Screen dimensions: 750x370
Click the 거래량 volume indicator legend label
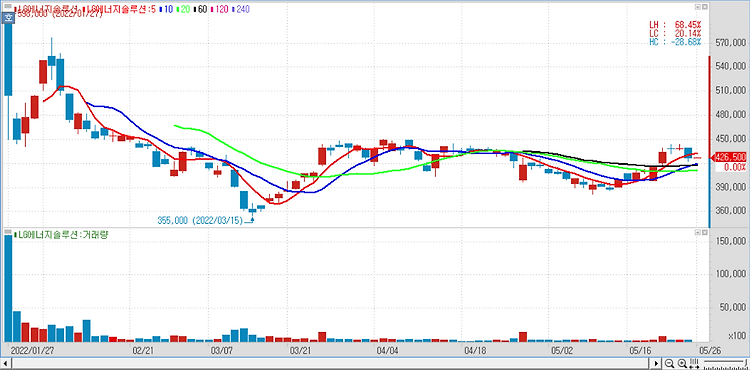point(61,235)
